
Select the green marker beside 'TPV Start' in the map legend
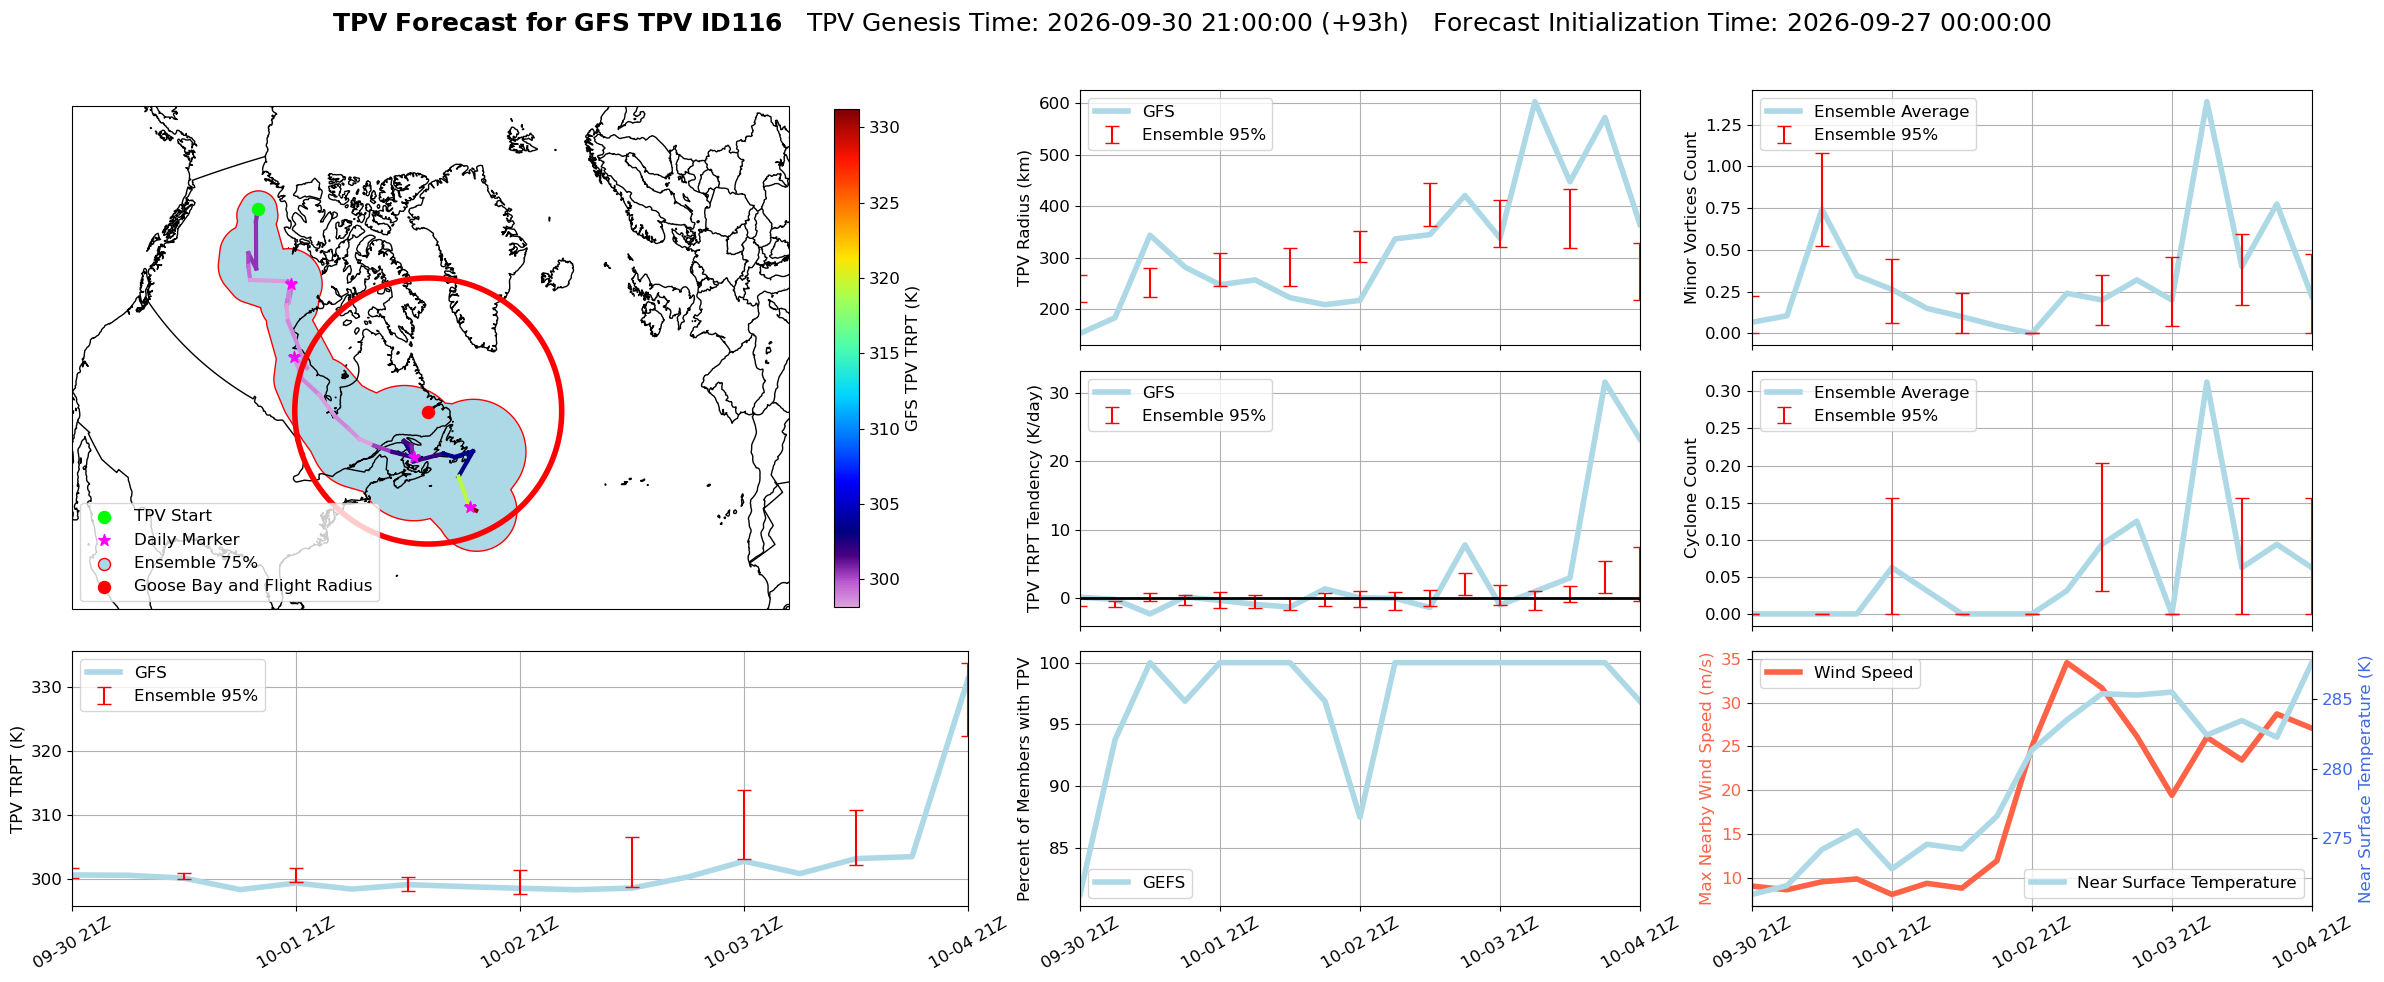105,517
